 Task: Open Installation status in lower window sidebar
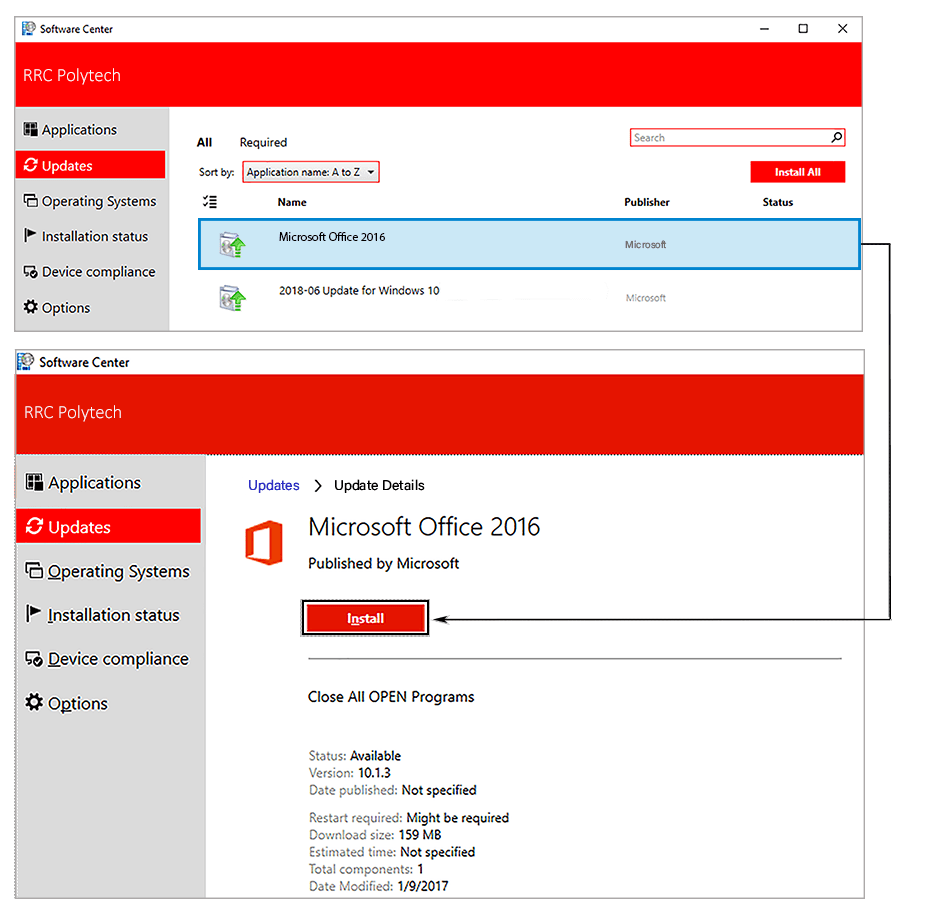click(x=113, y=615)
